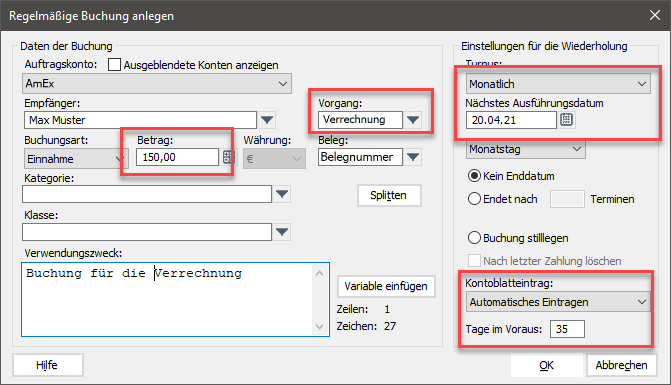Click into the Empfänger field Max Muster
671x385 pixels.
pos(140,120)
